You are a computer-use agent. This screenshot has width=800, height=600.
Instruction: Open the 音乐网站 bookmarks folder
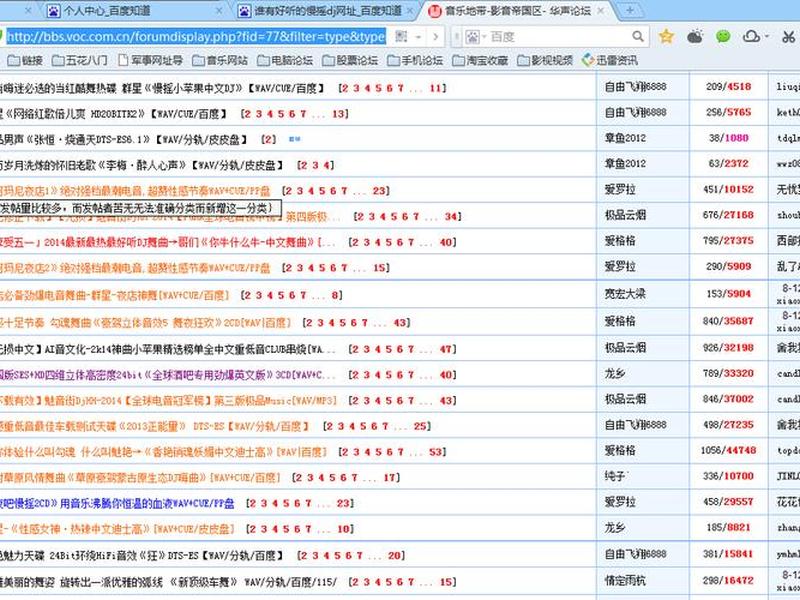point(220,60)
